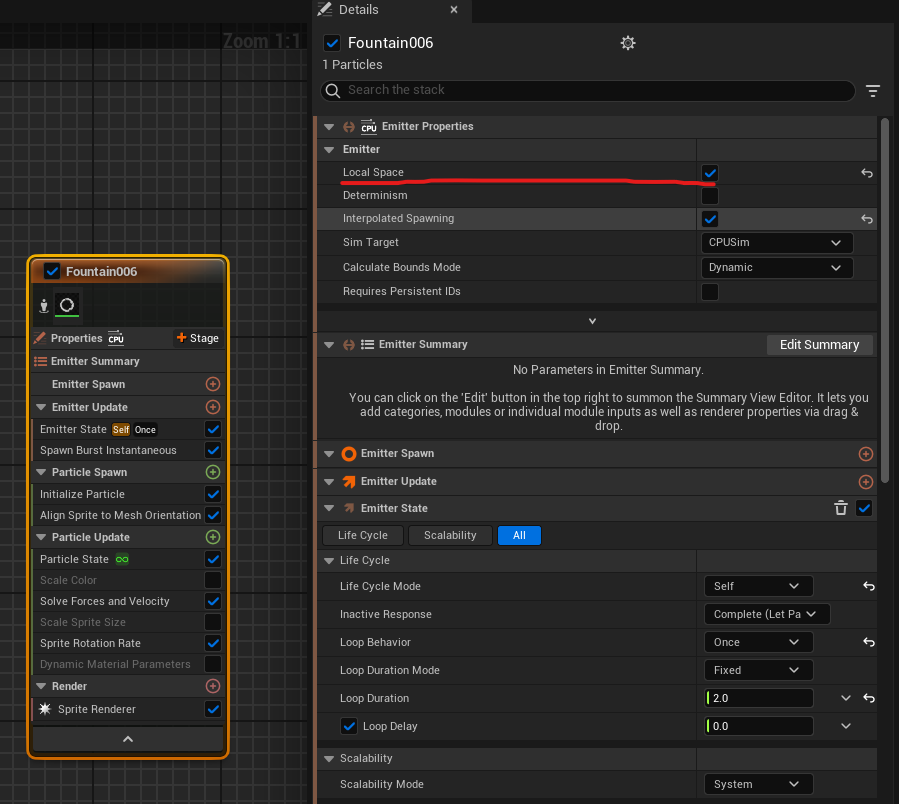This screenshot has width=899, height=804.
Task: Click the Stage button on emitter node
Action: click(197, 338)
